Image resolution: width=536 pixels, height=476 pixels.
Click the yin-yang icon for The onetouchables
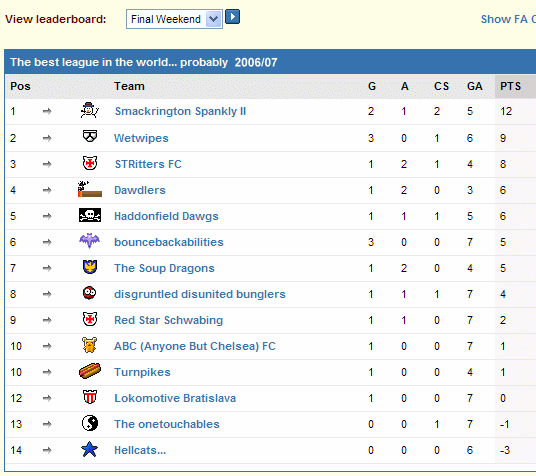pyautogui.click(x=90, y=423)
